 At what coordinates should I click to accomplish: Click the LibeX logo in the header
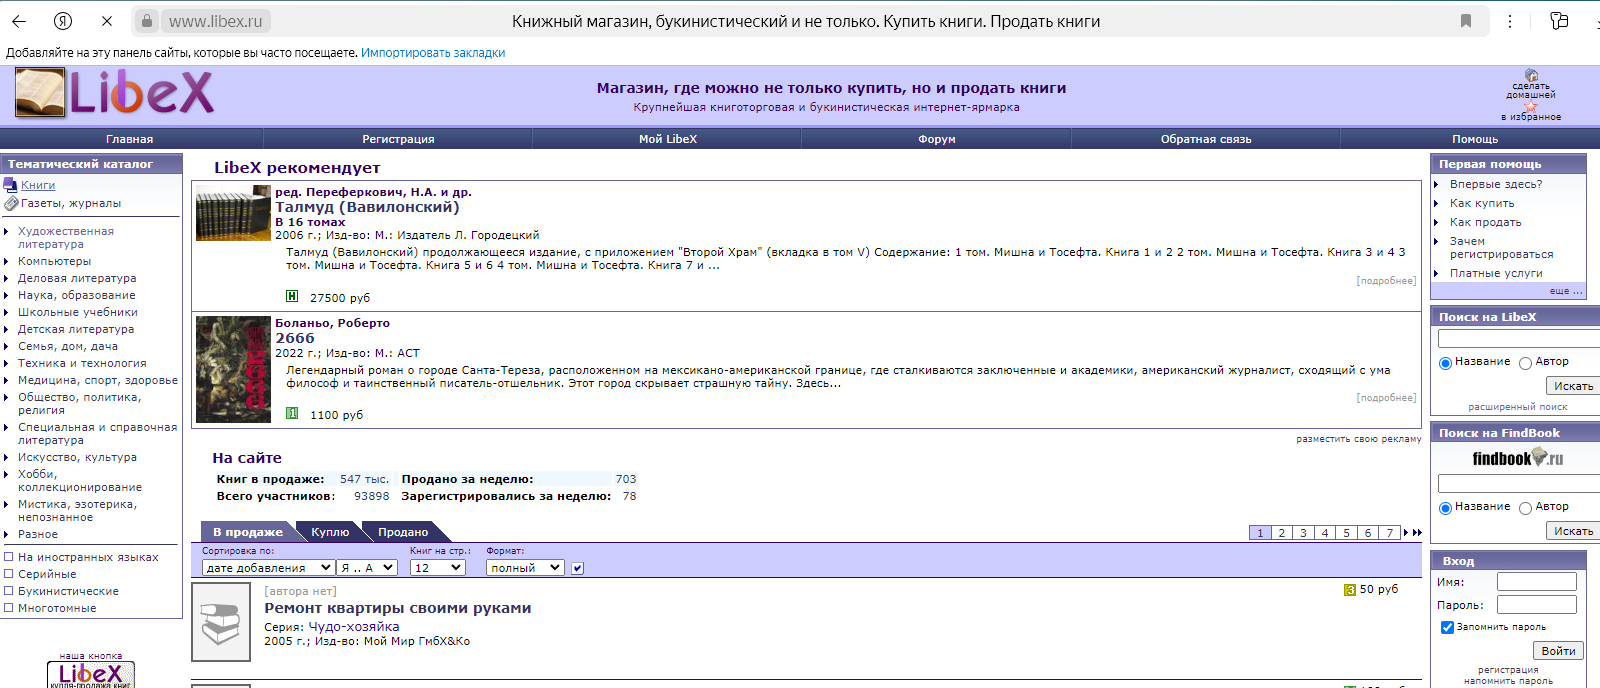(x=115, y=93)
